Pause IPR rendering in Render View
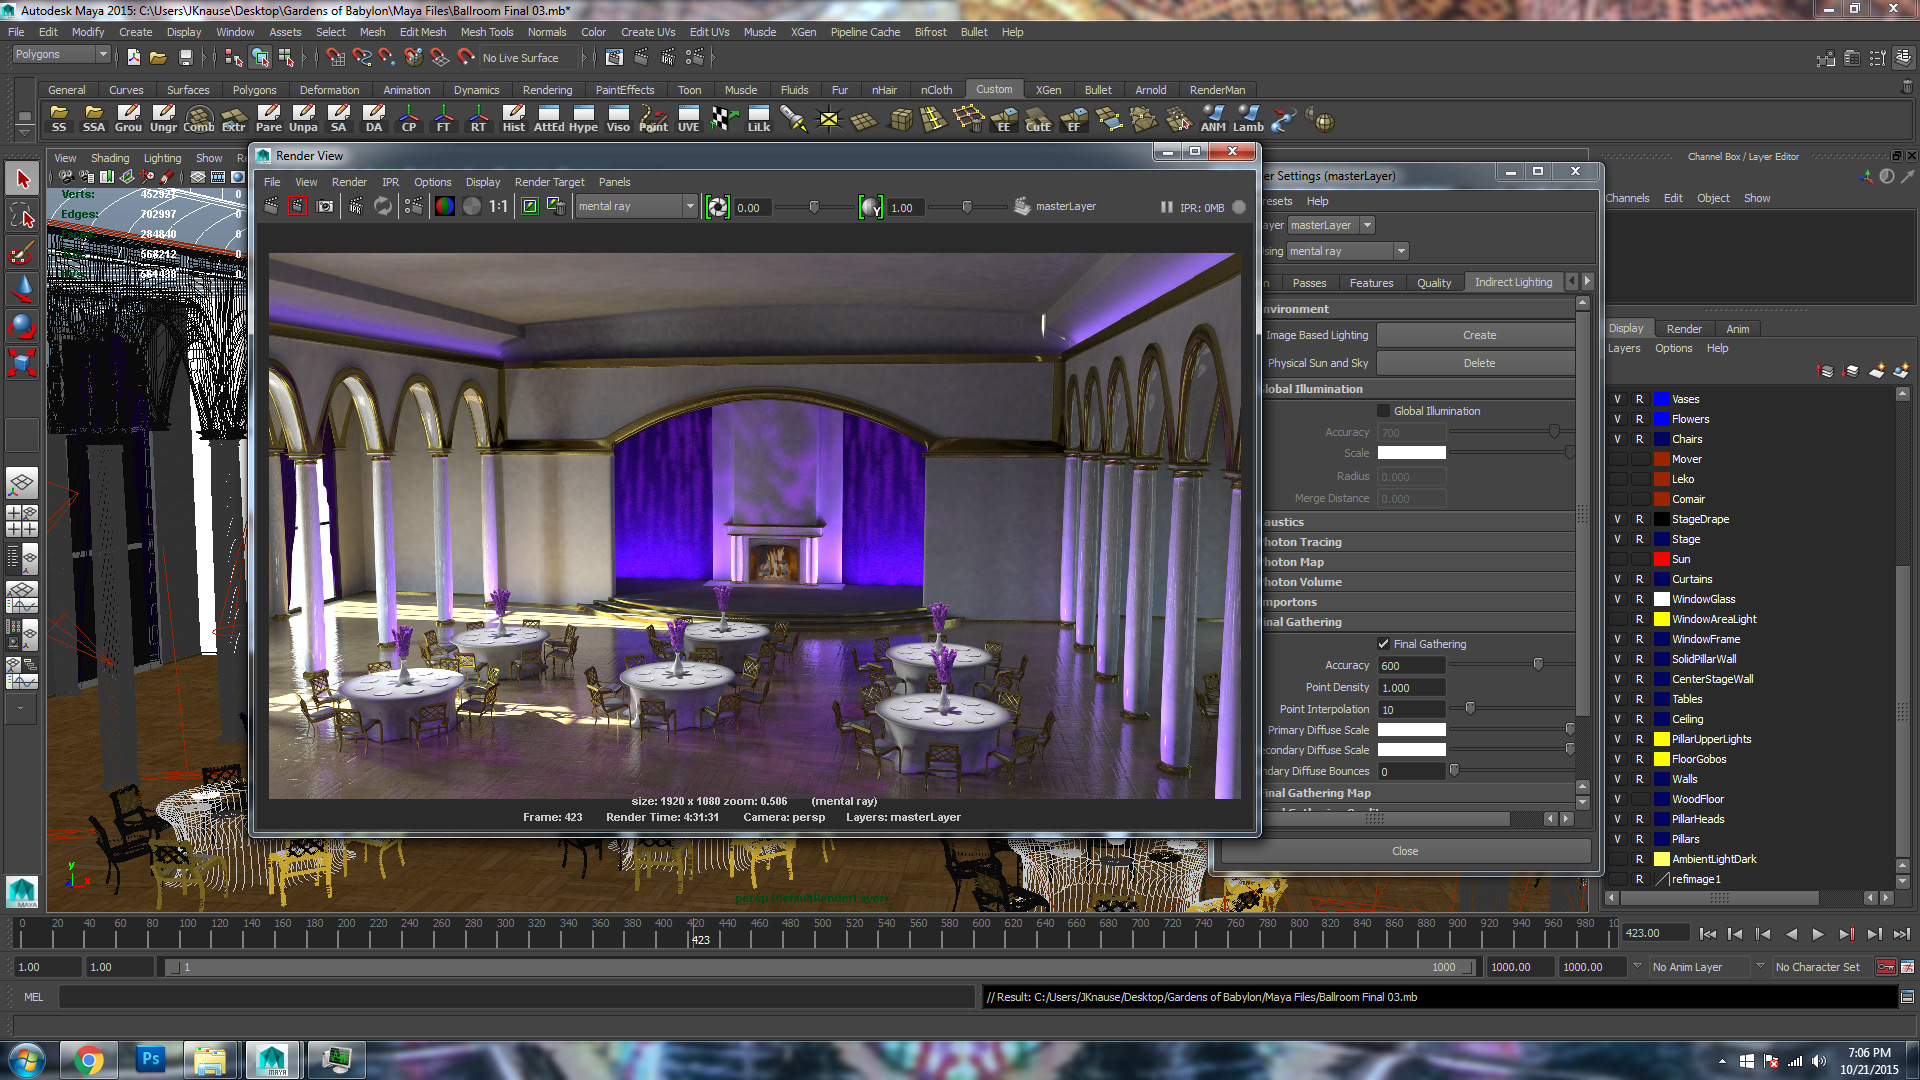 pos(1166,207)
